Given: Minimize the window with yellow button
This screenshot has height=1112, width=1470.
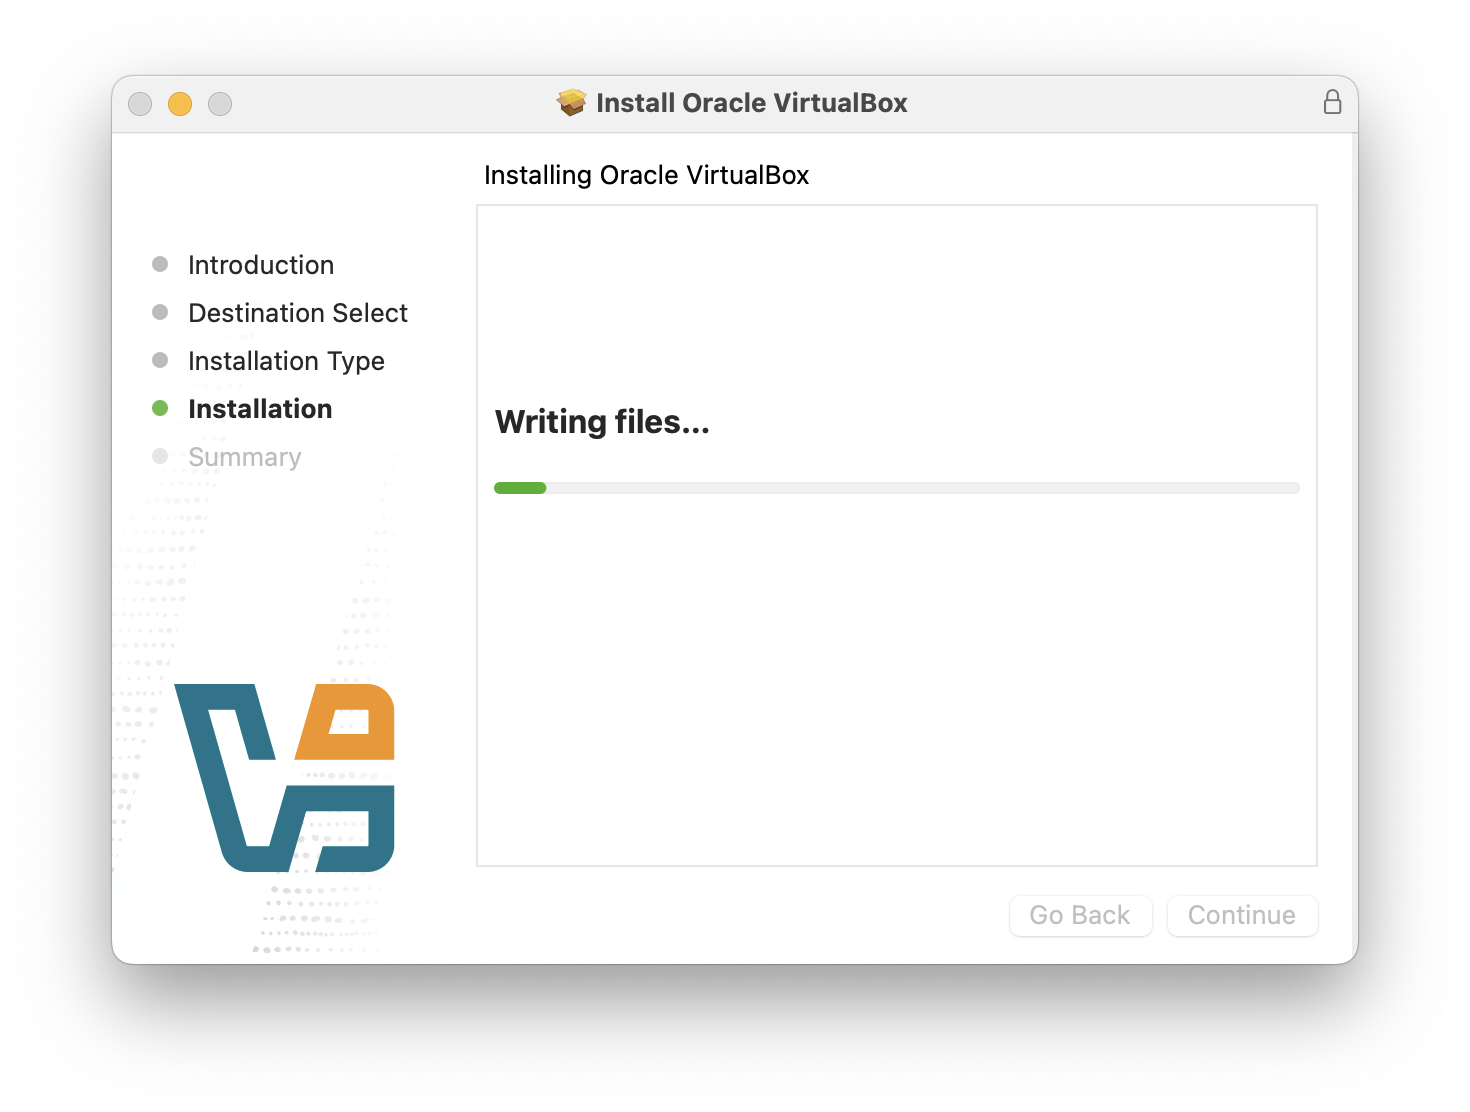Looking at the screenshot, I should point(180,104).
